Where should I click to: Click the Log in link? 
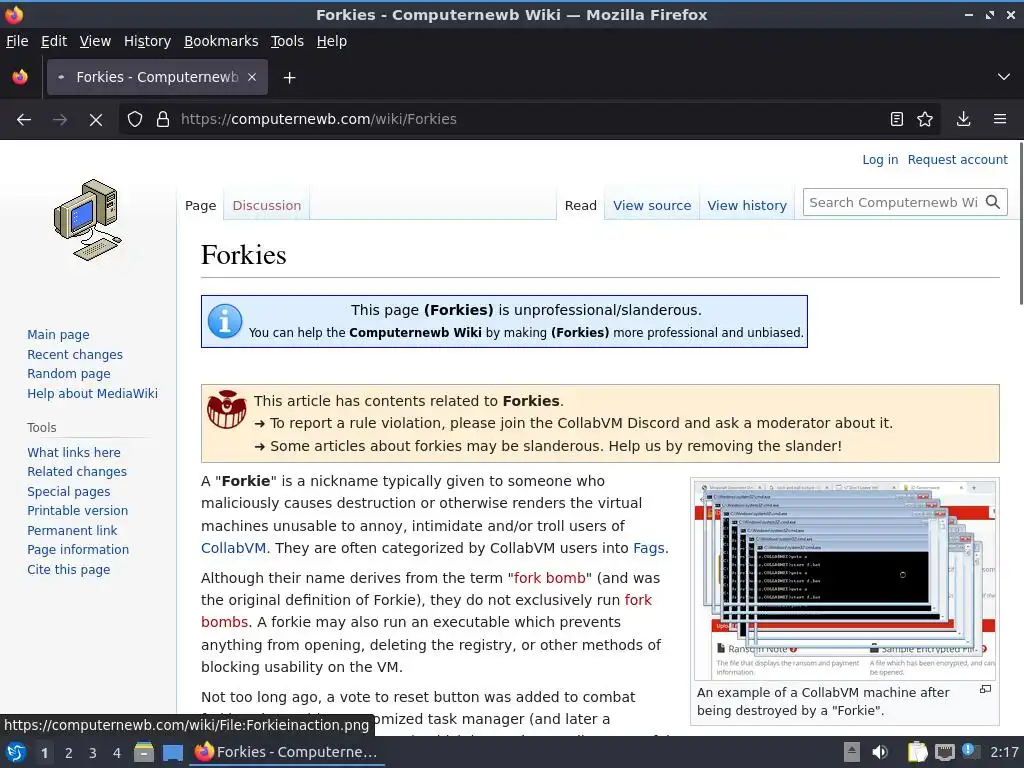(x=880, y=159)
